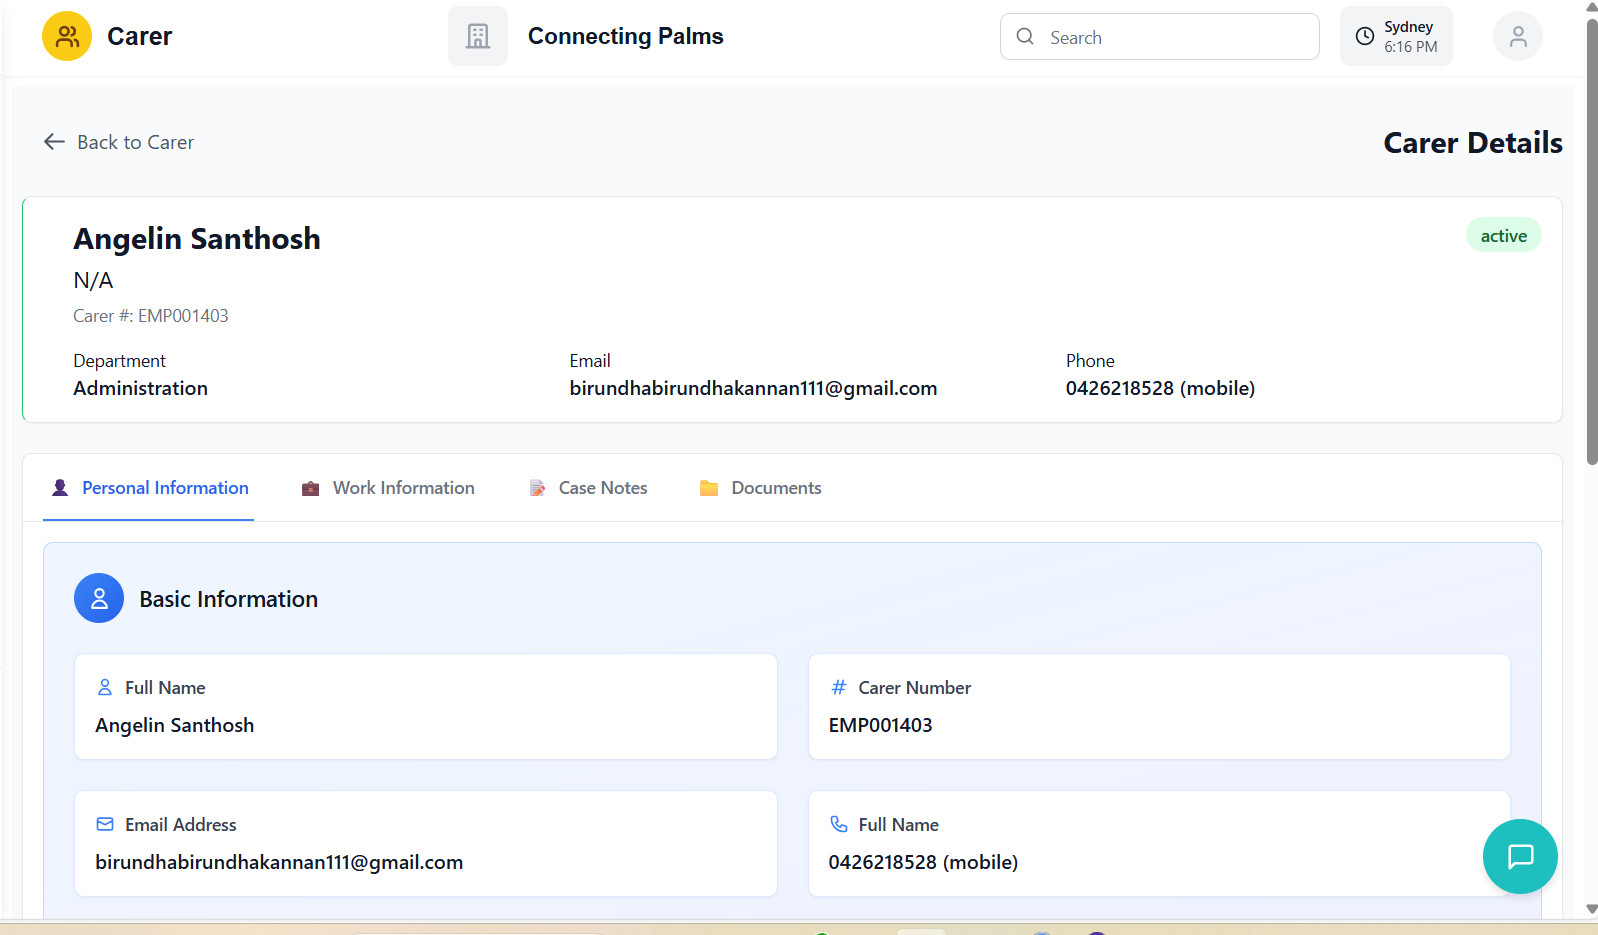Open the chat bubble widget

1519,856
